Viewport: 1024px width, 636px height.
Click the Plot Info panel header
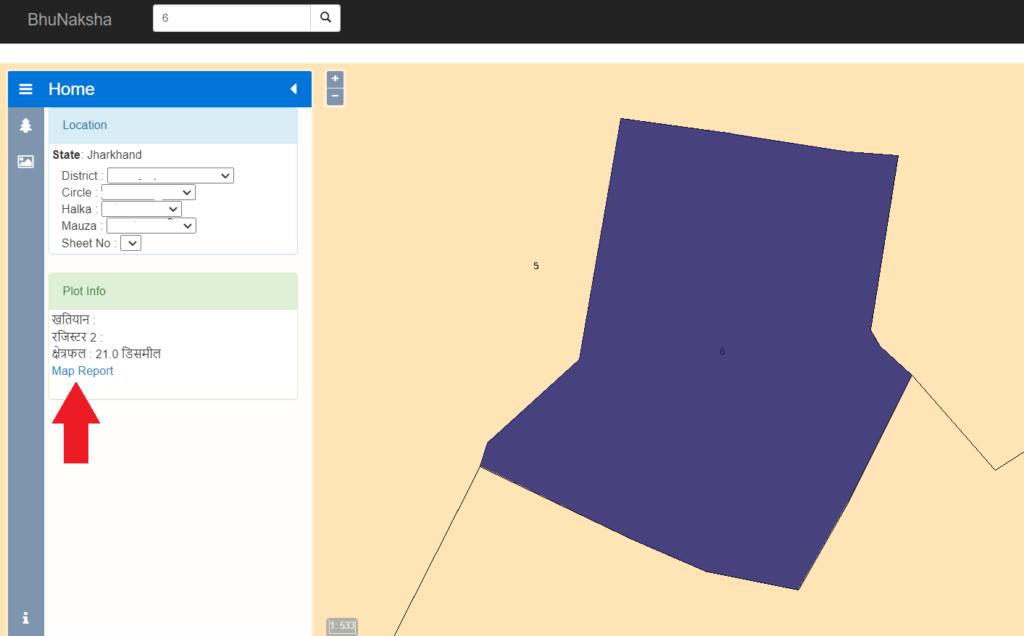click(173, 291)
